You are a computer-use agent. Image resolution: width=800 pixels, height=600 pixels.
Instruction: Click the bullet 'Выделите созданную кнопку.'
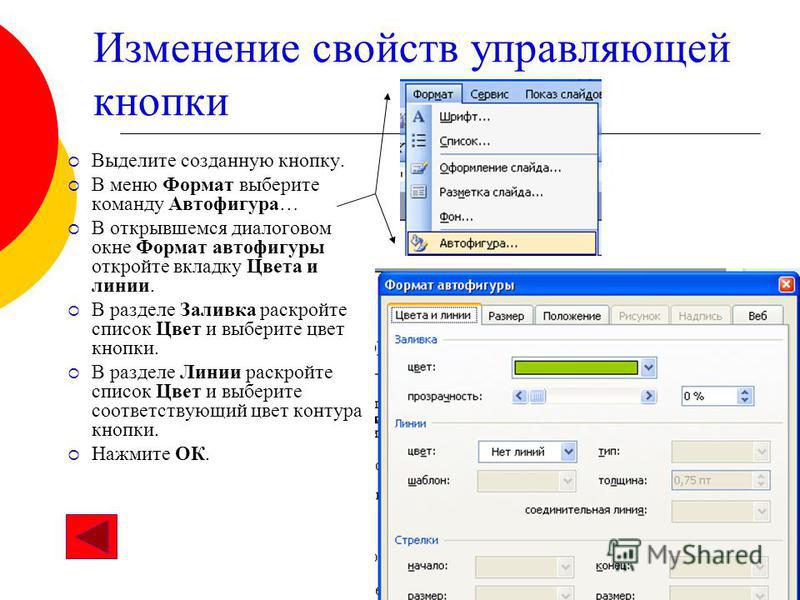218,161
